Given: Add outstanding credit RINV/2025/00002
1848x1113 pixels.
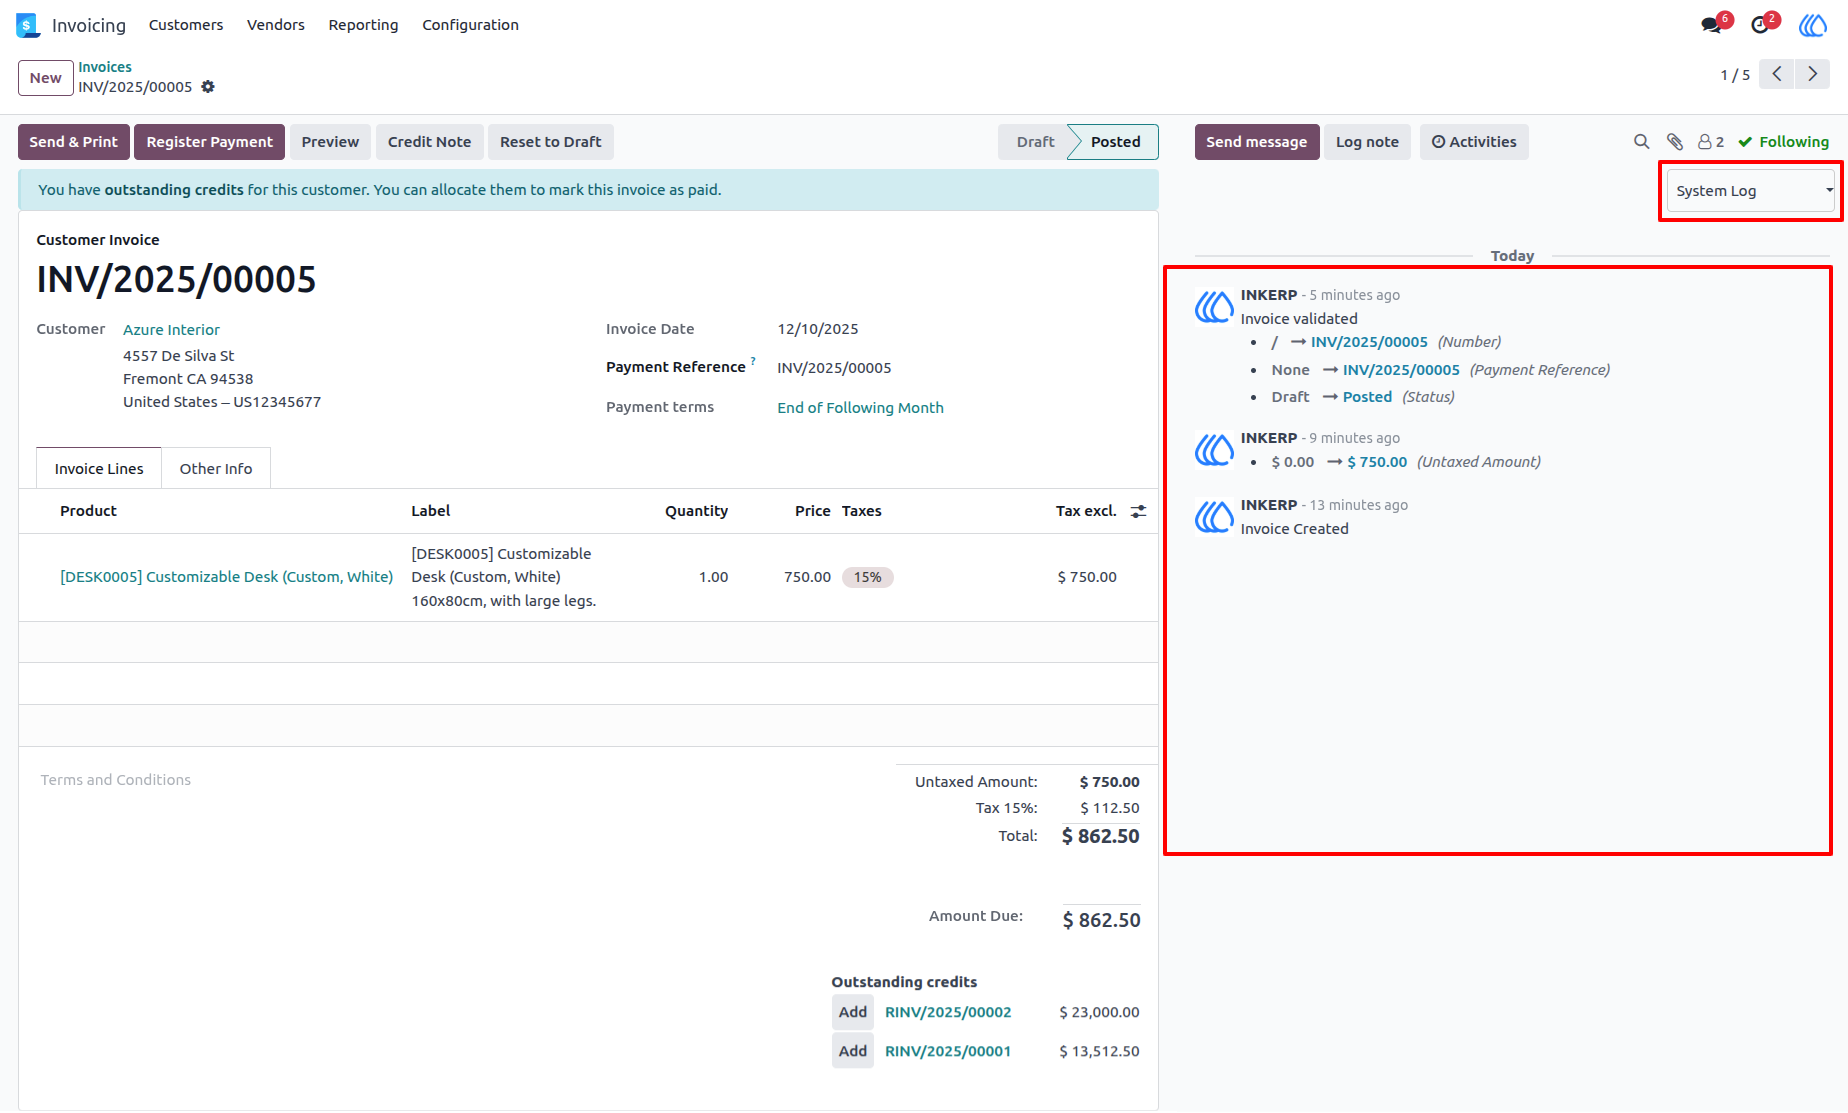Looking at the screenshot, I should click(x=853, y=1012).
